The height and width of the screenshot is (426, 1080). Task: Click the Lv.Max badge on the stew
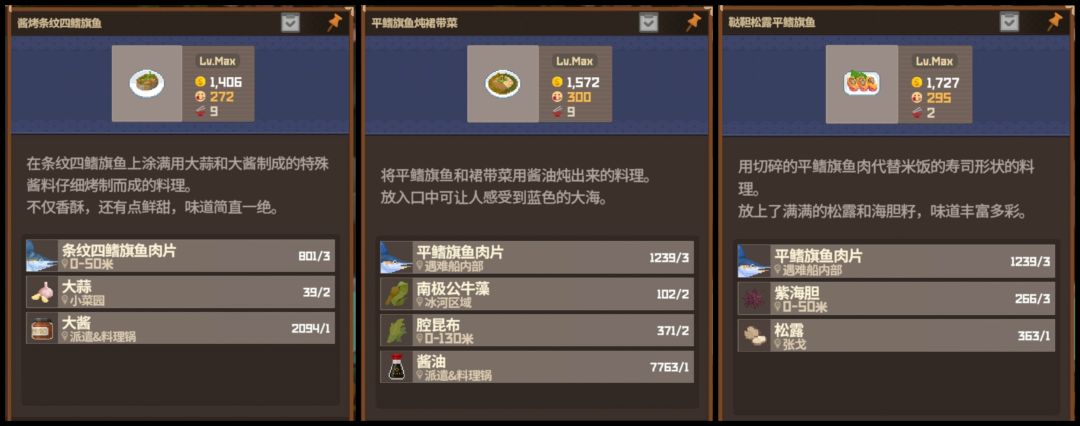coord(574,61)
